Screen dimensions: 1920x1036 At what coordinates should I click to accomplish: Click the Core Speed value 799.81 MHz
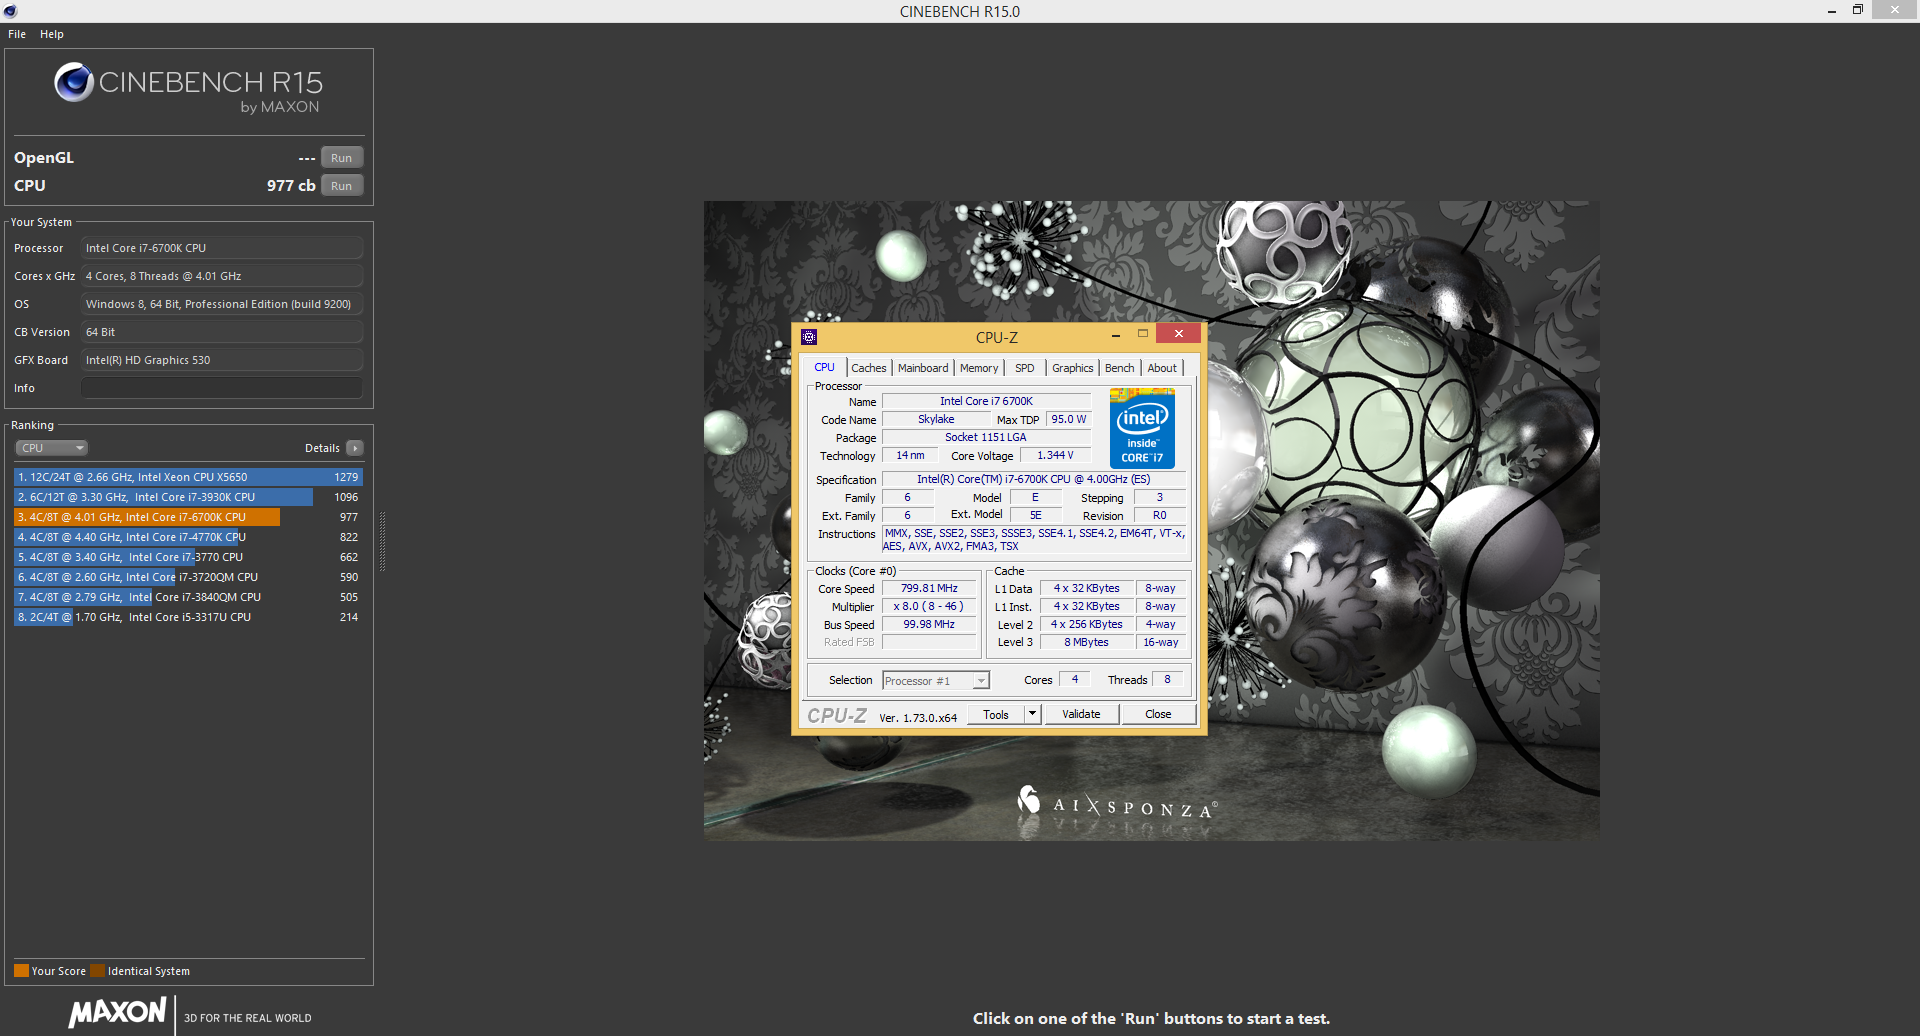[x=929, y=589]
